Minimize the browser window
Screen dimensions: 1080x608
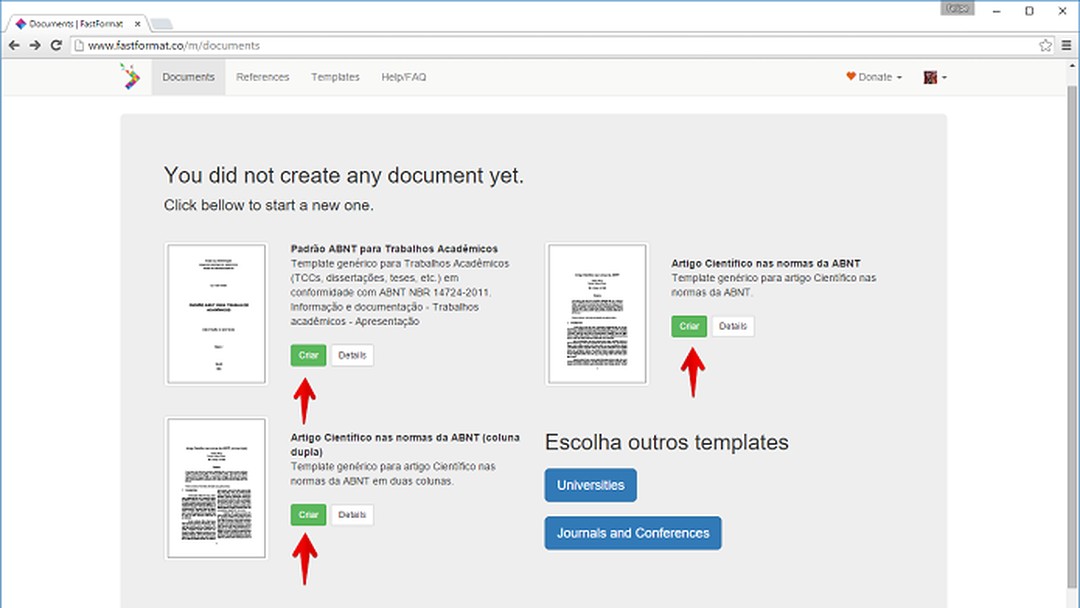click(996, 11)
